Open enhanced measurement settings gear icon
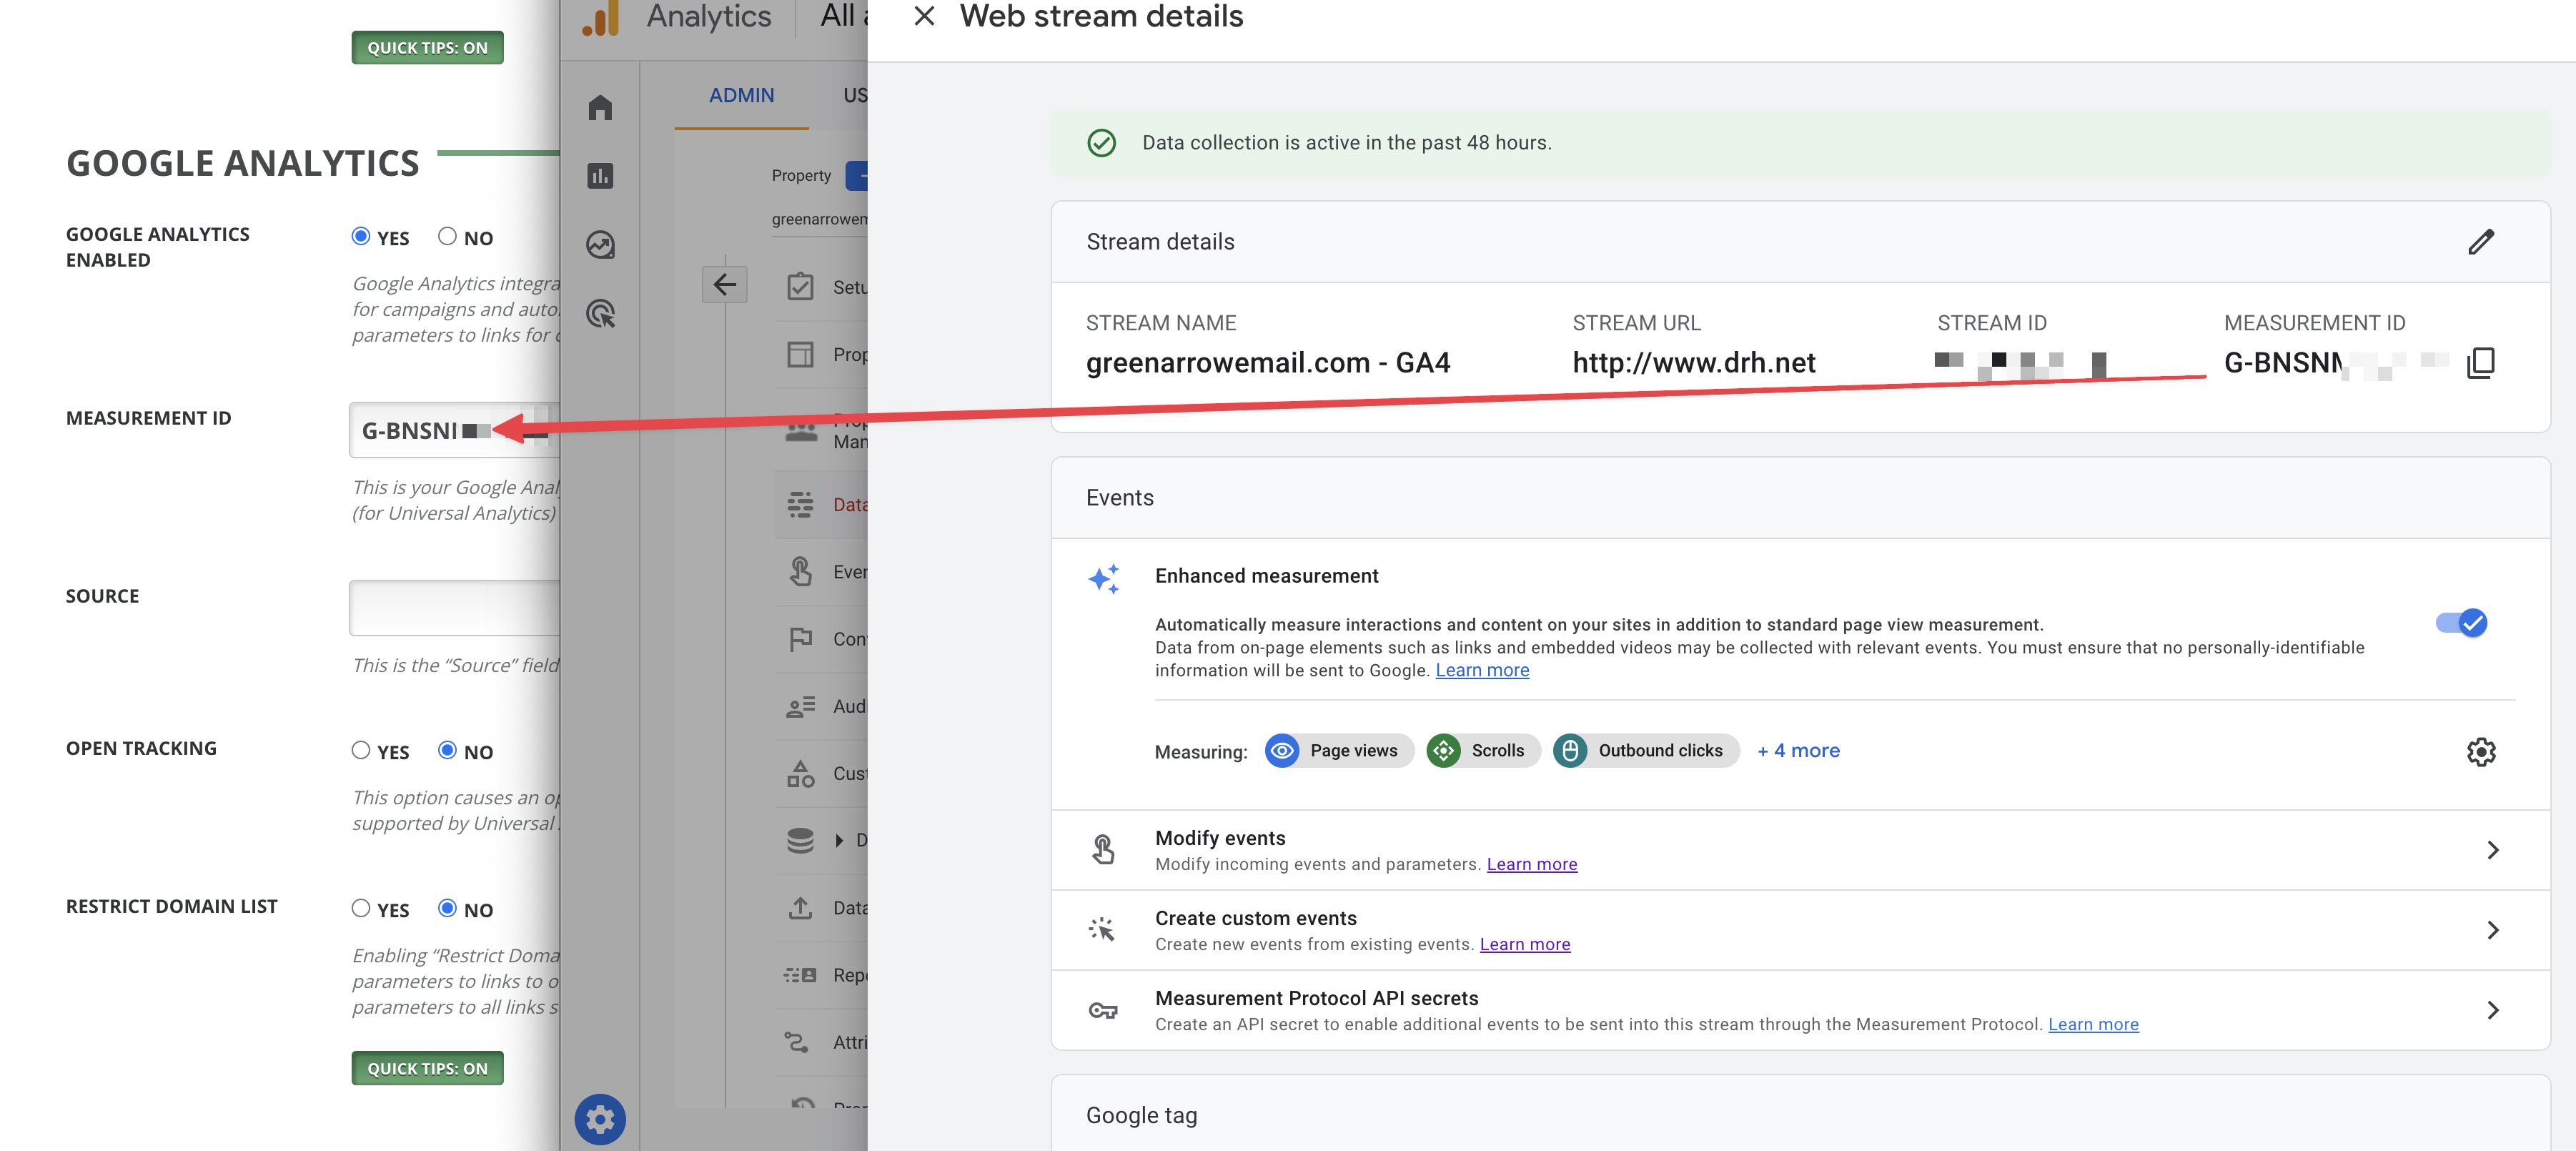The height and width of the screenshot is (1151, 2576). click(2480, 751)
